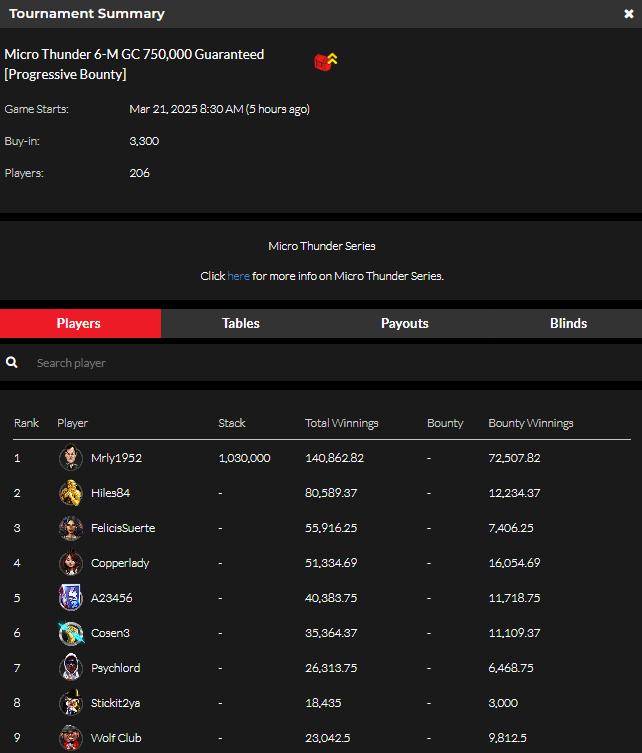This screenshot has width=642, height=753.
Task: Click total winnings 26,313.75
Action: [331, 668]
